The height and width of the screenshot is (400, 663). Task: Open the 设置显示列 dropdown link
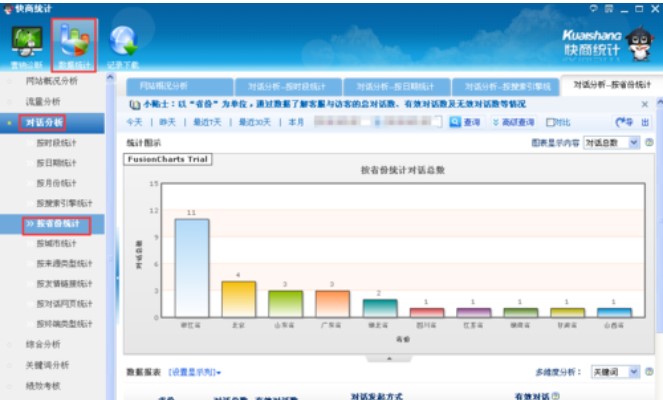pos(195,372)
